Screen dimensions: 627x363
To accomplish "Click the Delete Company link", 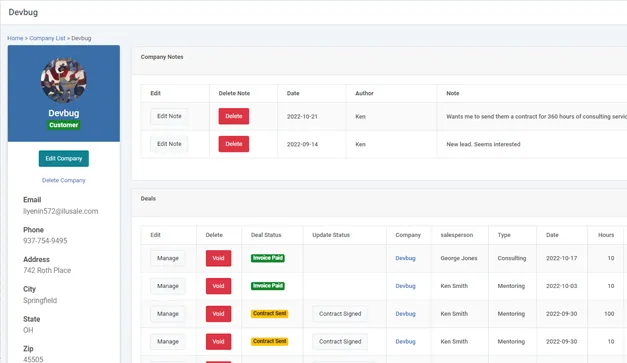I will [x=64, y=180].
